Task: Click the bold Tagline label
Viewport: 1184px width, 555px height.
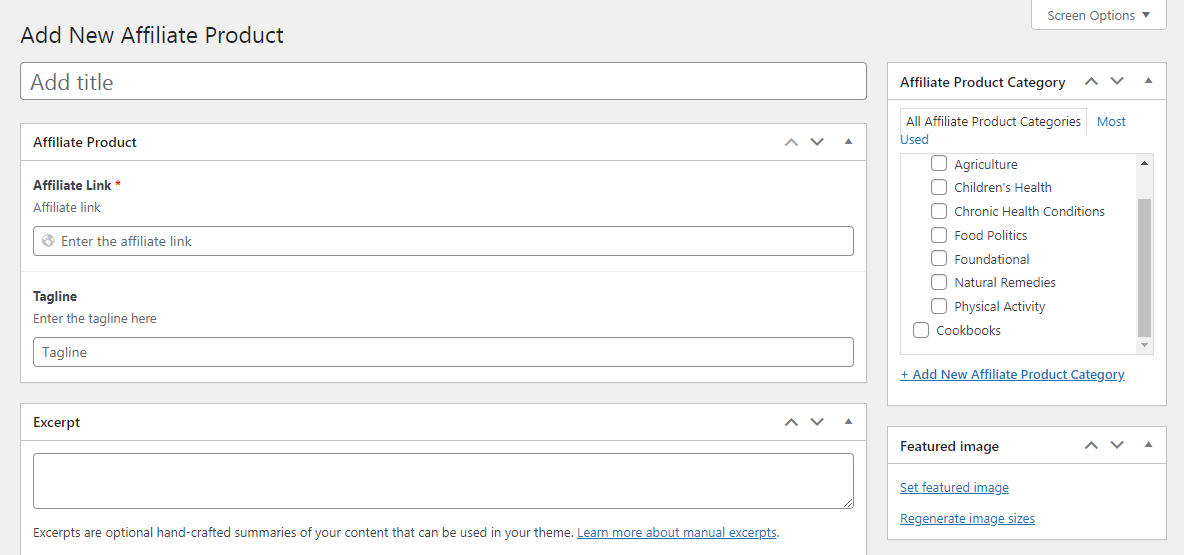Action: (55, 297)
